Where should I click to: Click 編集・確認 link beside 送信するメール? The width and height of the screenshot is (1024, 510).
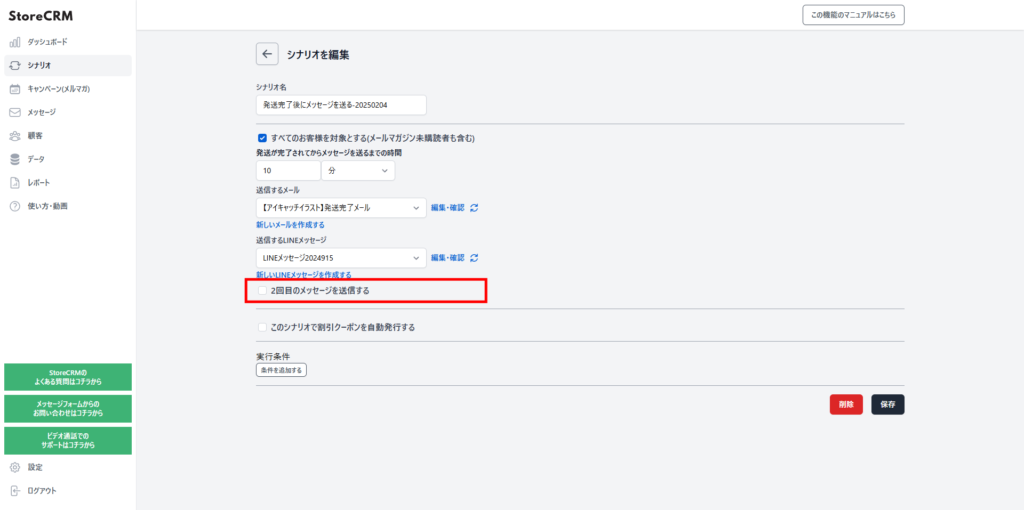click(x=447, y=208)
